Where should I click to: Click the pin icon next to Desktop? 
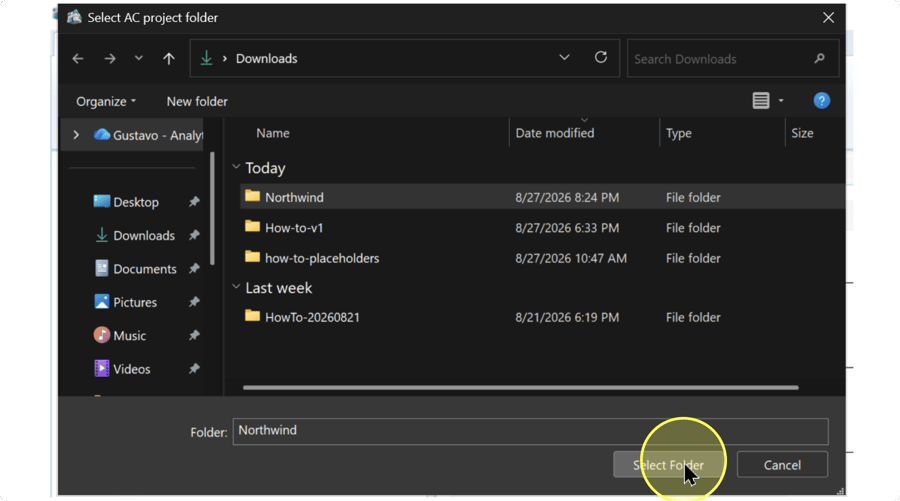pos(194,201)
